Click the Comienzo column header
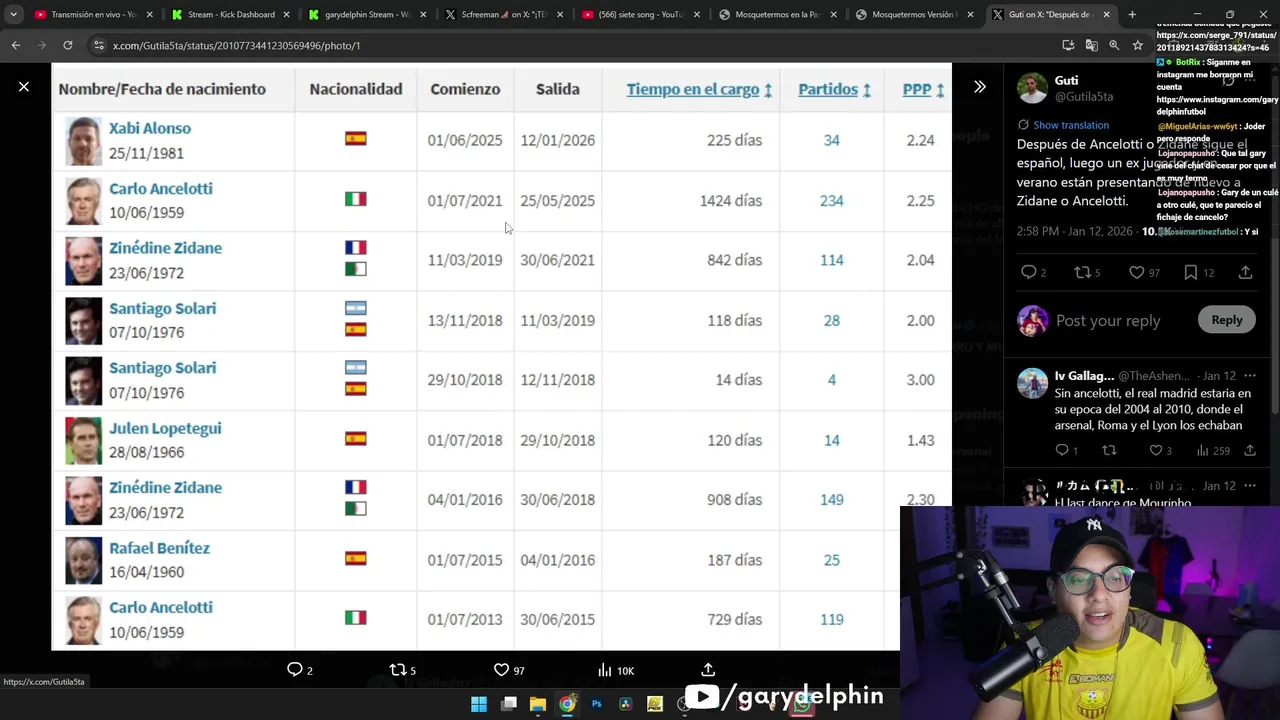 tap(465, 89)
